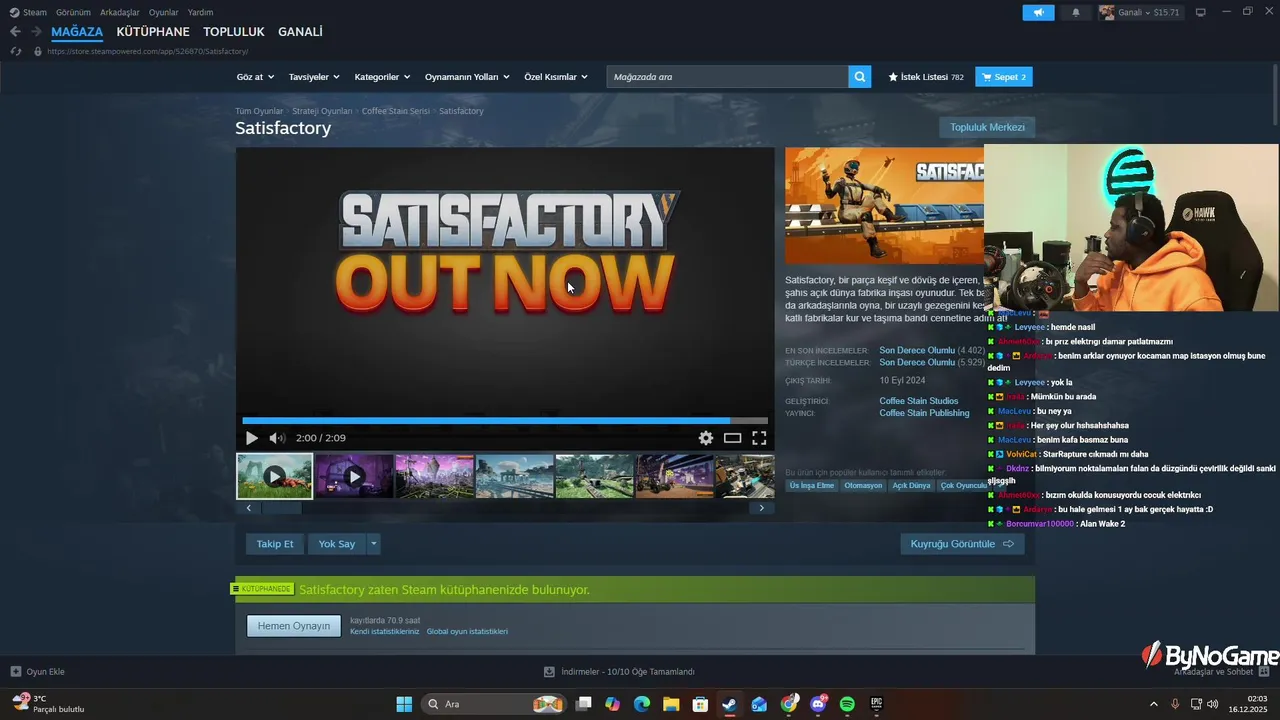Click the store search magnifier button
Screen dimensions: 1280x720
tap(860, 76)
